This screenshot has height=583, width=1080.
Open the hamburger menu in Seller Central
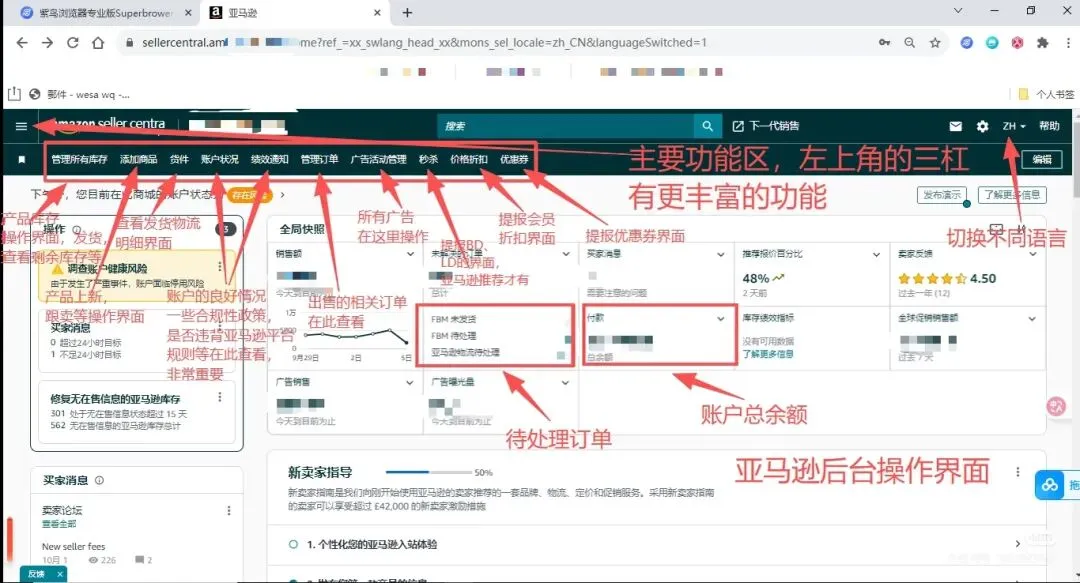coord(21,126)
